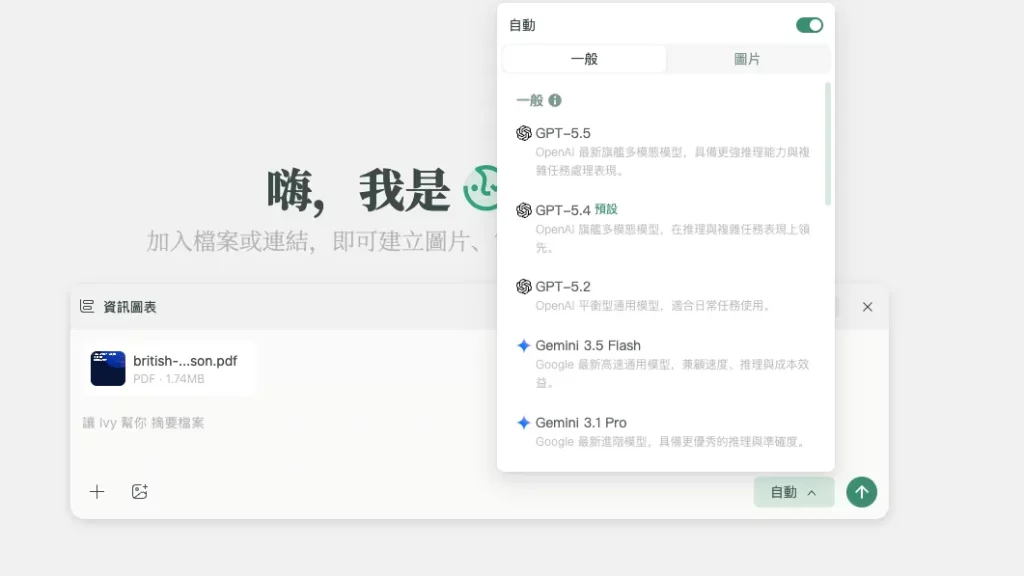
Task: Click the model list scrollbar
Action: pos(827,144)
